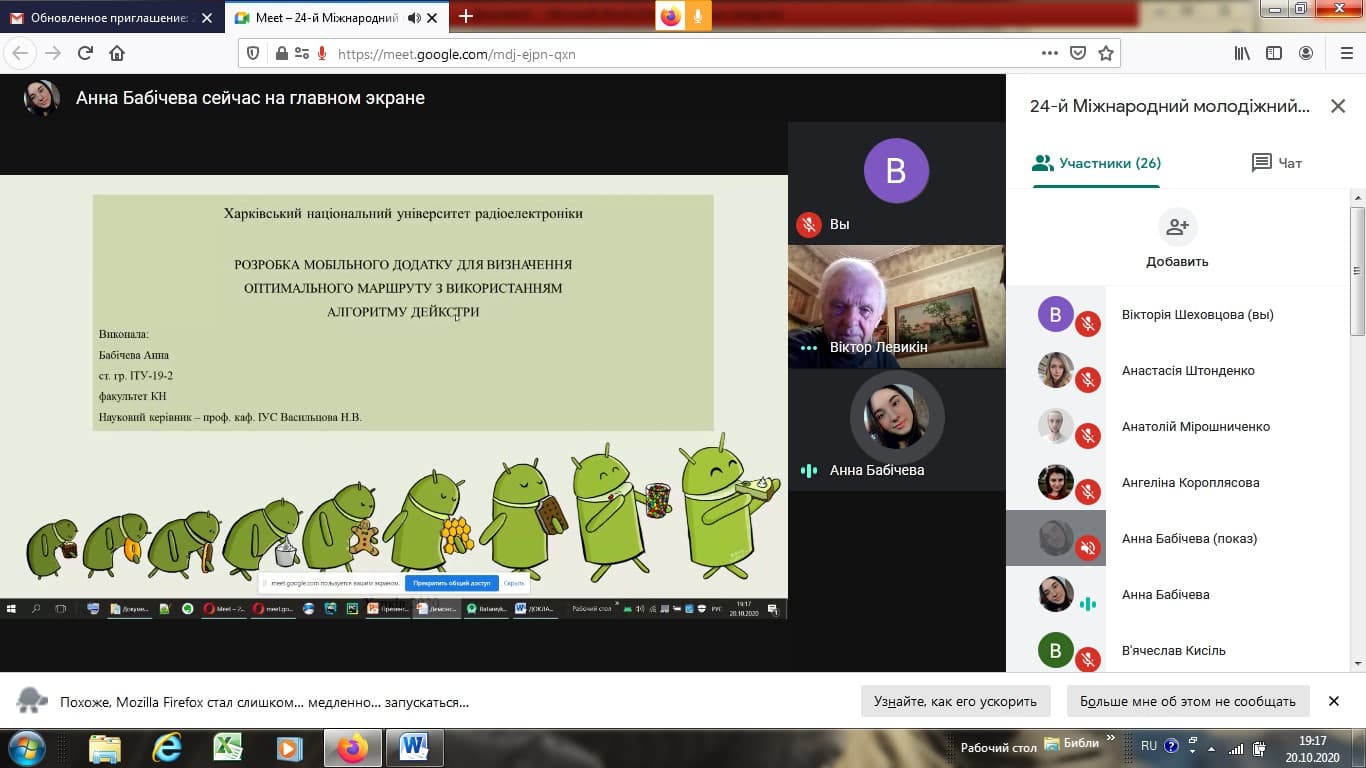The image size is (1366, 768).
Task: Launch Internet Explorer from taskbar
Action: pyautogui.click(x=166, y=748)
